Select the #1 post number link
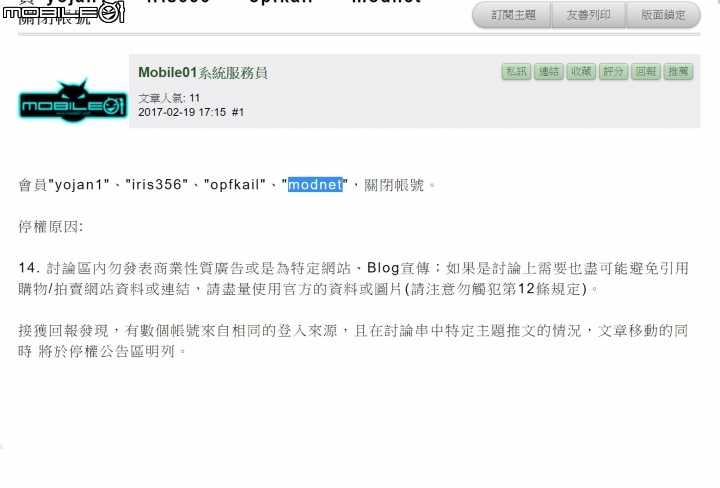 pyautogui.click(x=237, y=112)
